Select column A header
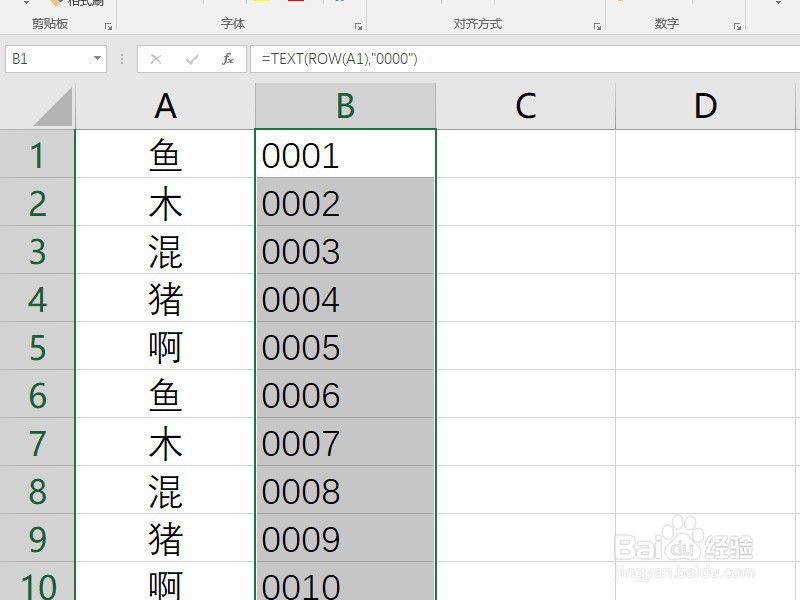800x600 pixels. point(165,106)
